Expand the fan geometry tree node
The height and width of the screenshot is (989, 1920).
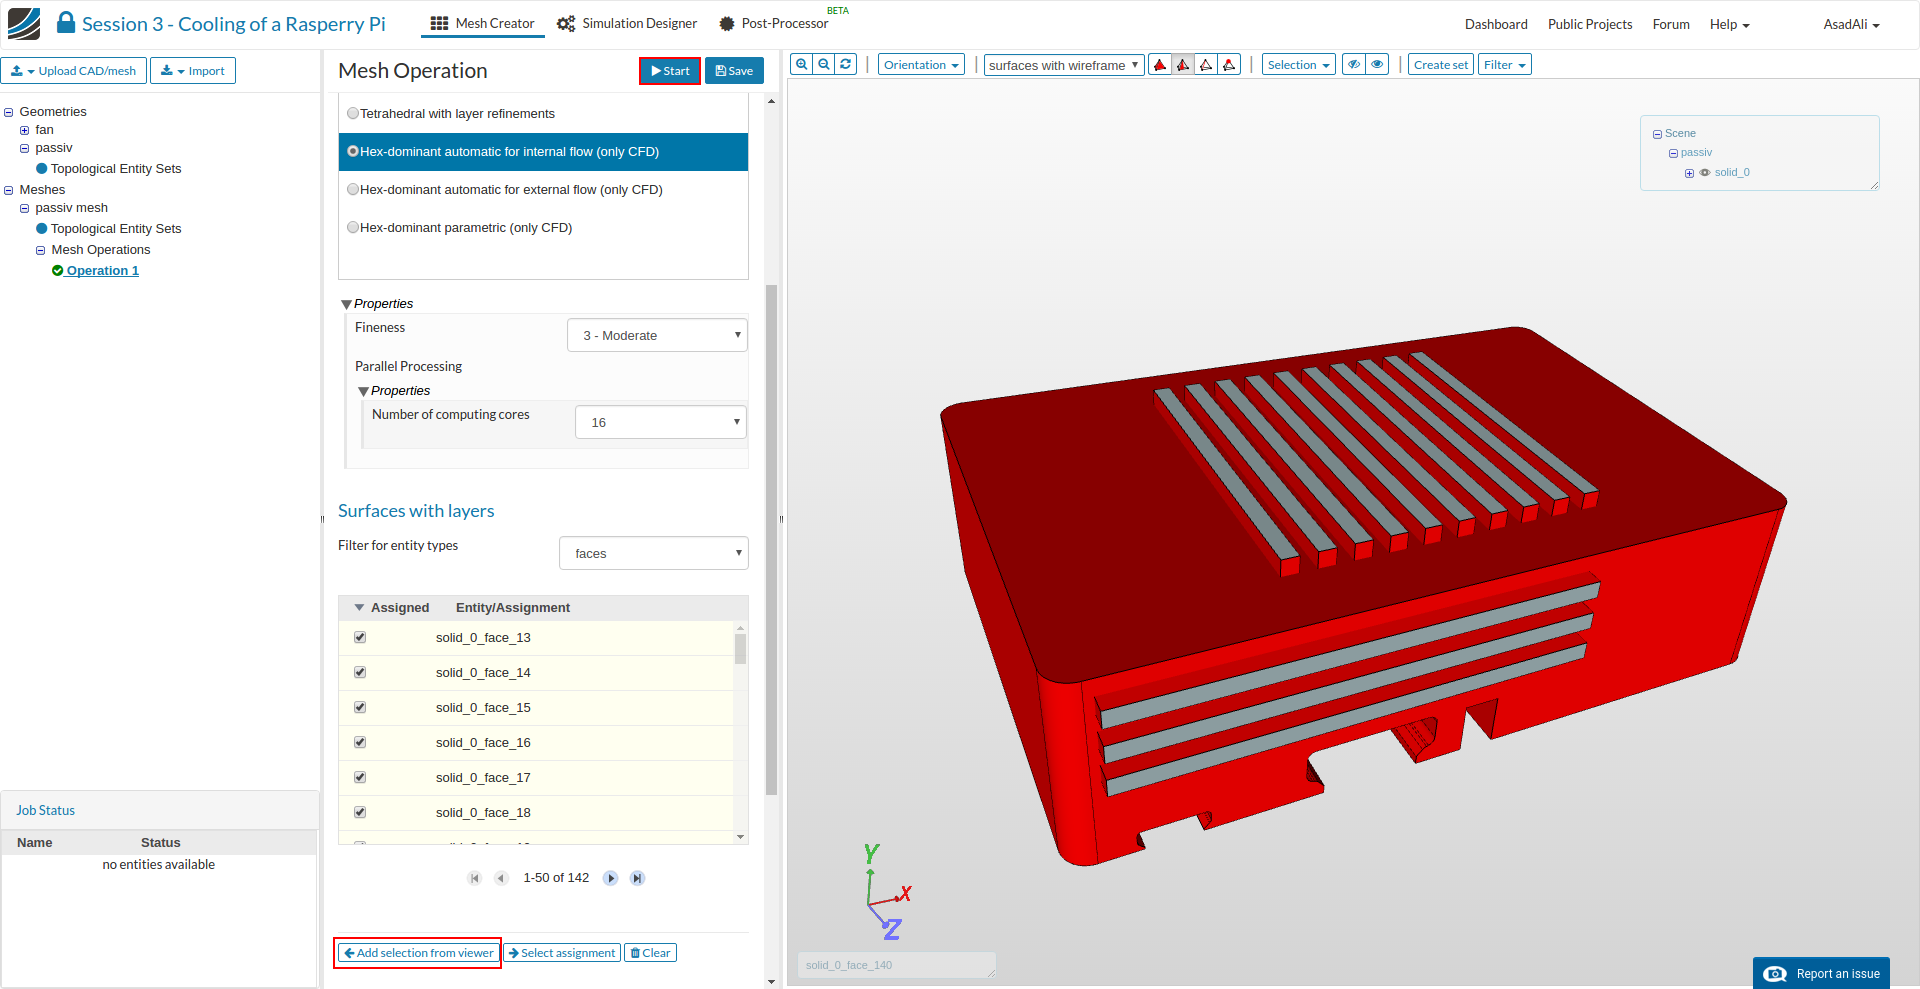coord(25,130)
